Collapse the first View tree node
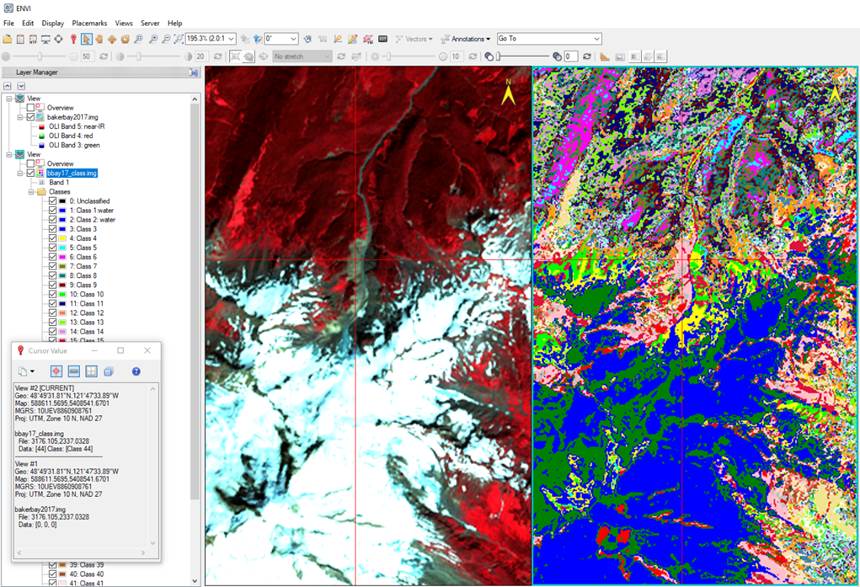Image resolution: width=860 pixels, height=587 pixels. [9, 99]
